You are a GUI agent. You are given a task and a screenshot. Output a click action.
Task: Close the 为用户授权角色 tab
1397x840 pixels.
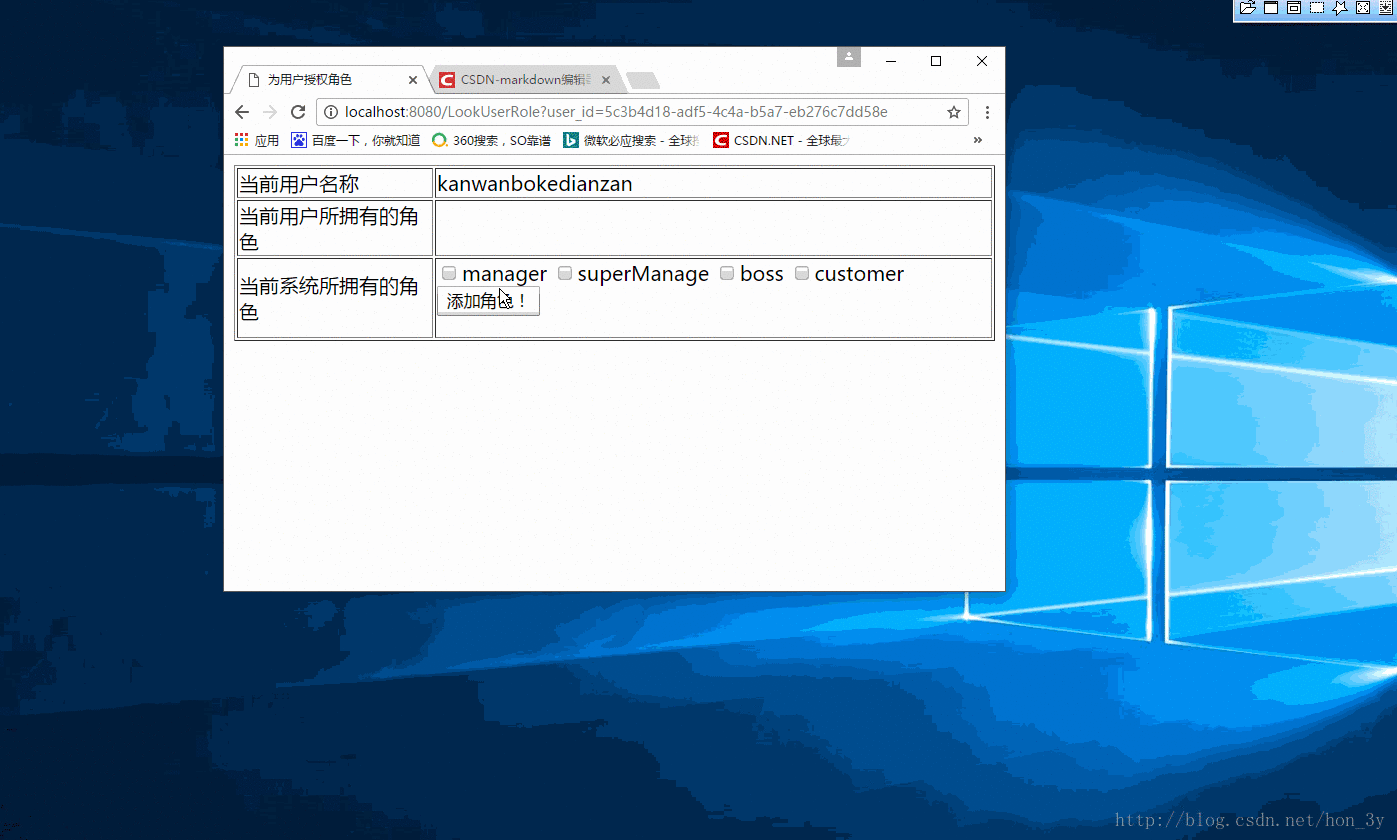413,80
